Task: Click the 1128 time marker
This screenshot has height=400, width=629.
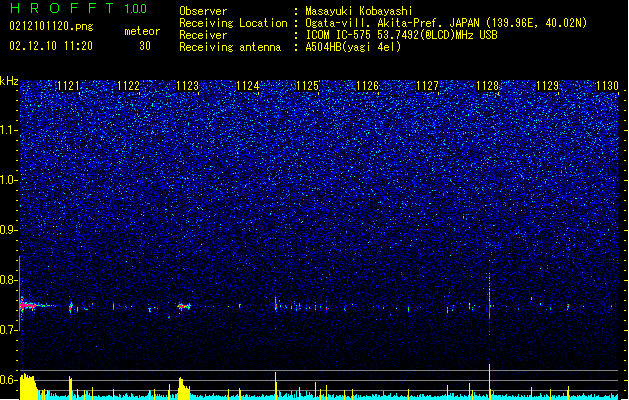Action: click(487, 85)
